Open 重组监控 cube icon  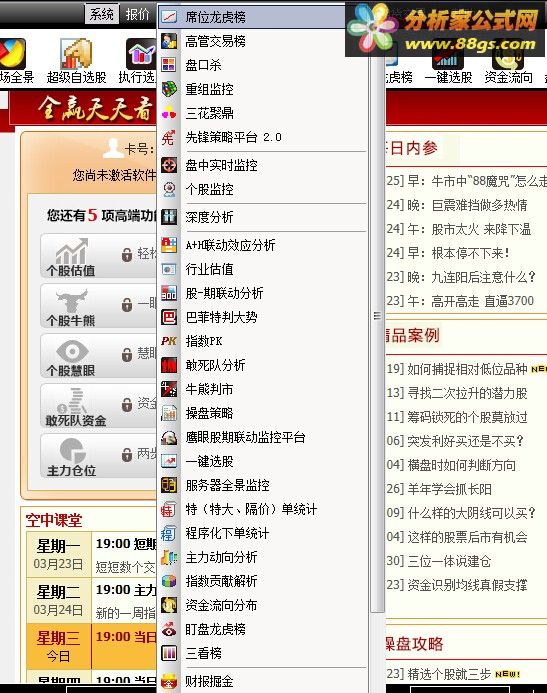tap(169, 89)
